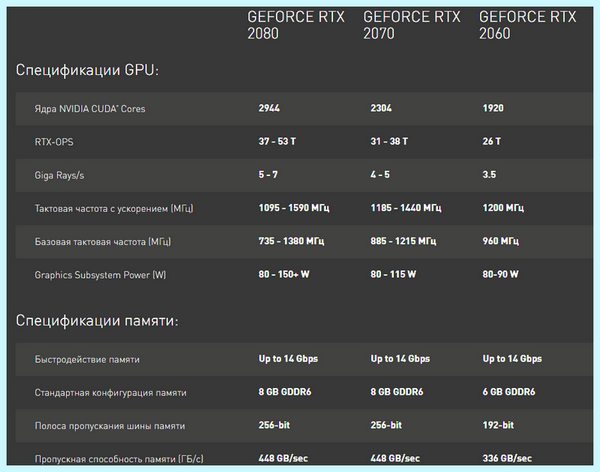The width and height of the screenshot is (600, 472).
Task: Click the GEFORCE RTX 2060 column header
Action: pyautogui.click(x=528, y=25)
